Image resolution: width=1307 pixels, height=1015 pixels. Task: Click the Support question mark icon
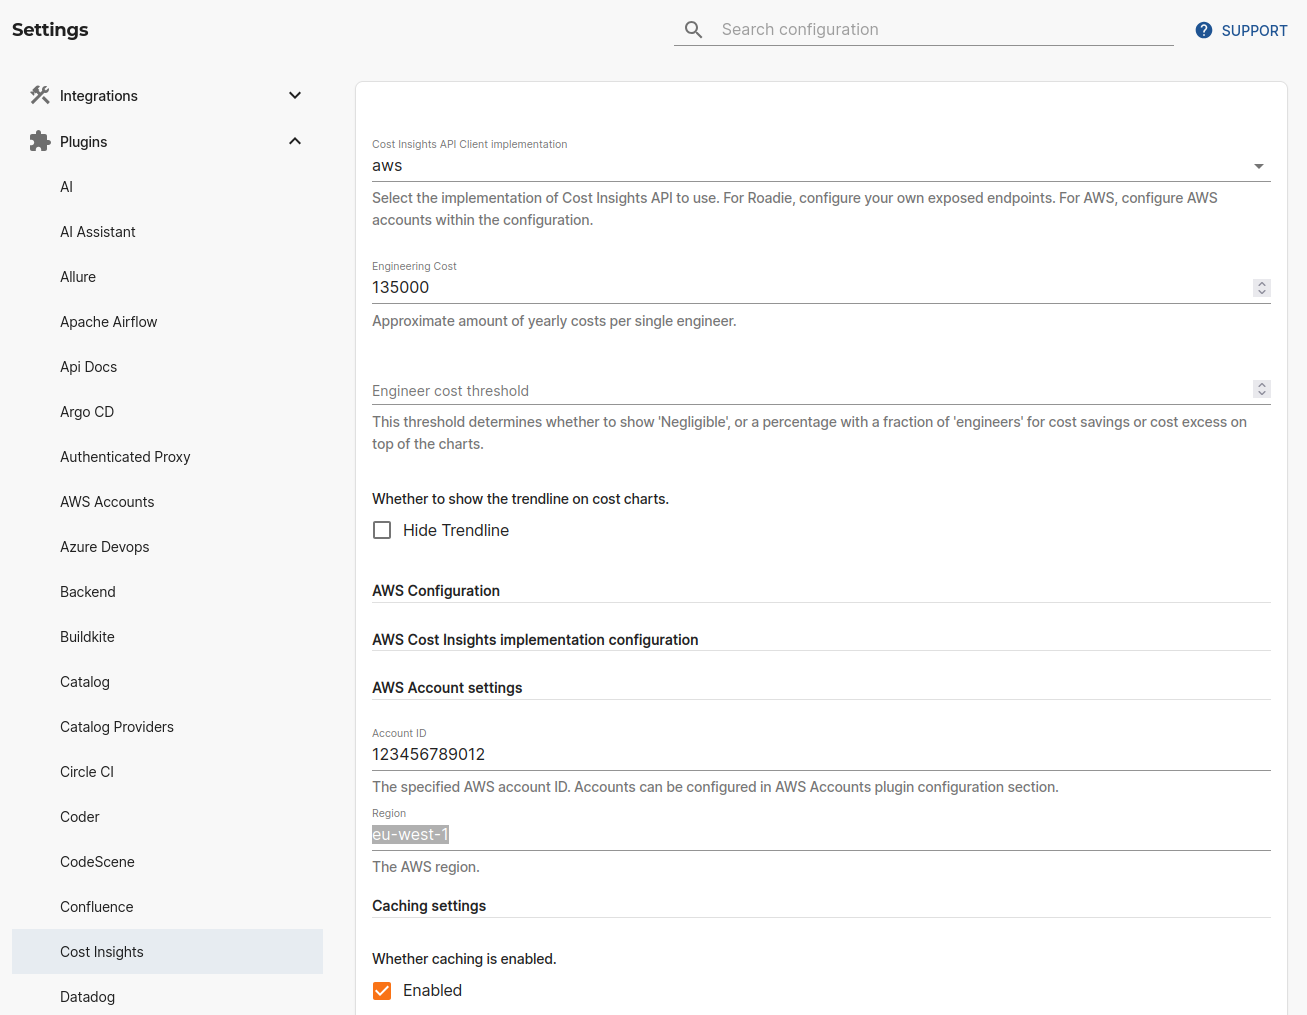[1204, 30]
